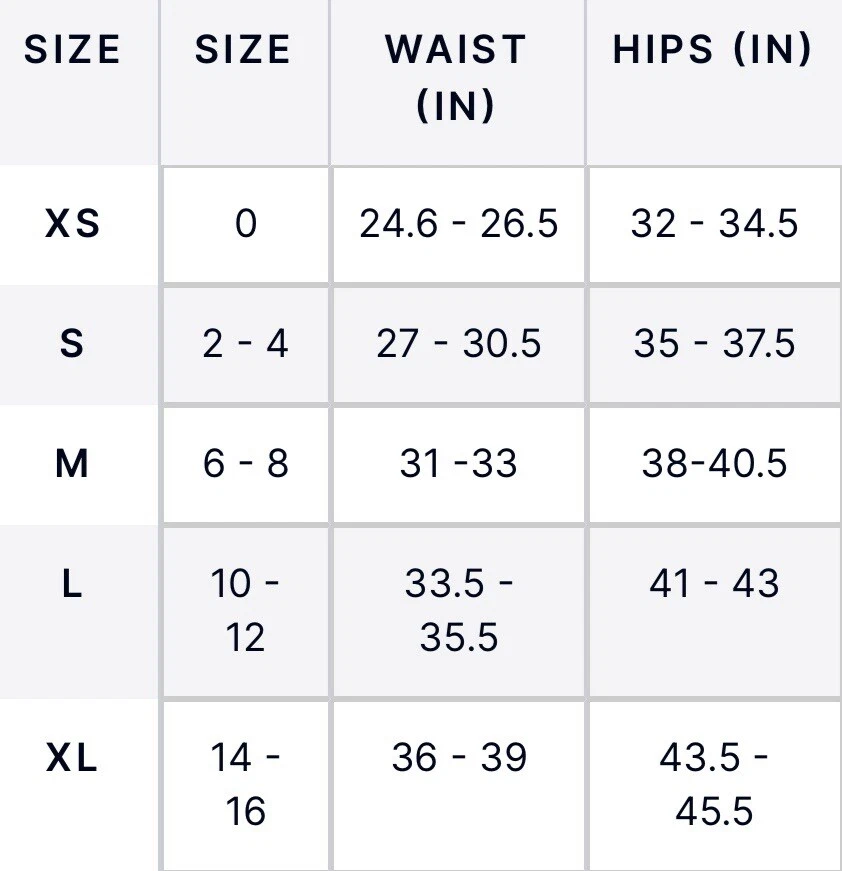
Task: Click hips range 38-40.5
Action: point(714,463)
